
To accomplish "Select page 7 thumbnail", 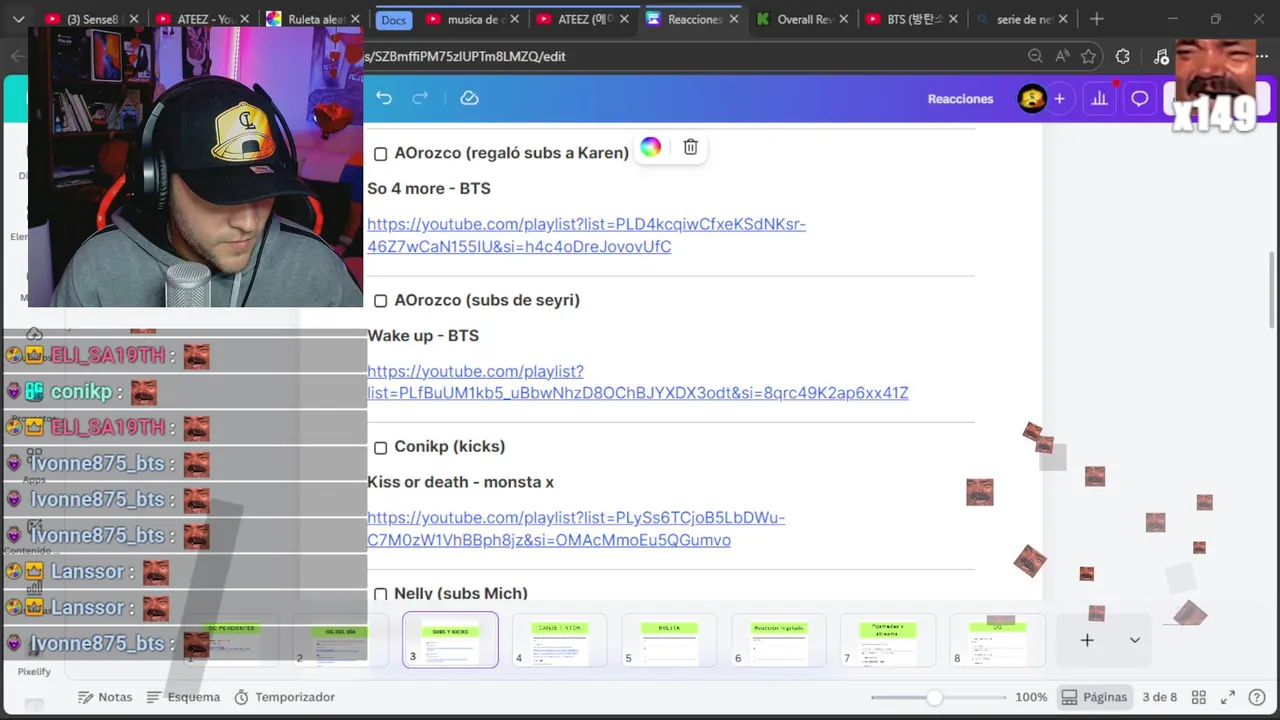I will (888, 640).
